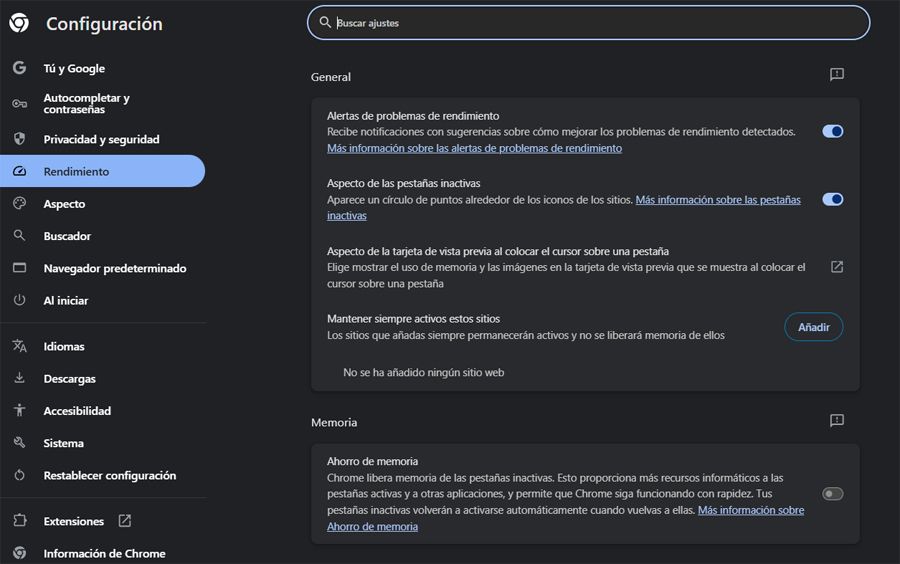Click the Idiomas translate icon
Screen dimensions: 900x564
pyautogui.click(x=20, y=346)
